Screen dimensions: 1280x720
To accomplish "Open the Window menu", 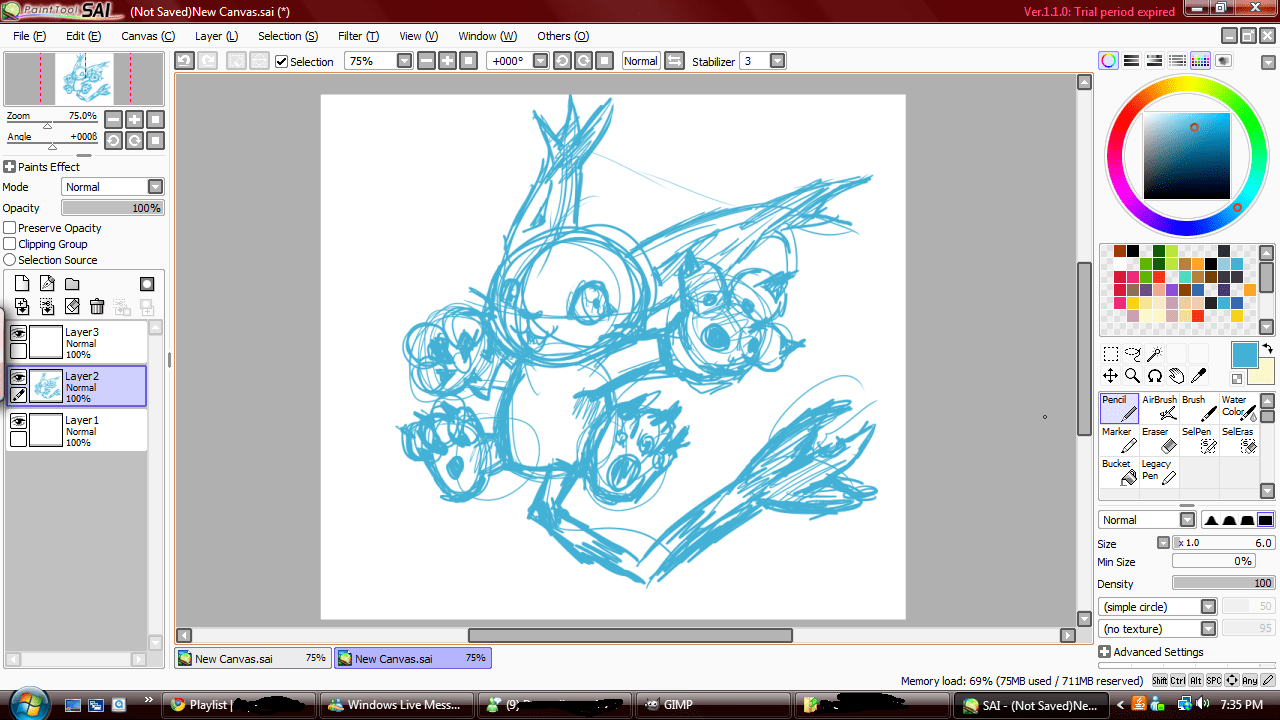I will click(x=487, y=36).
